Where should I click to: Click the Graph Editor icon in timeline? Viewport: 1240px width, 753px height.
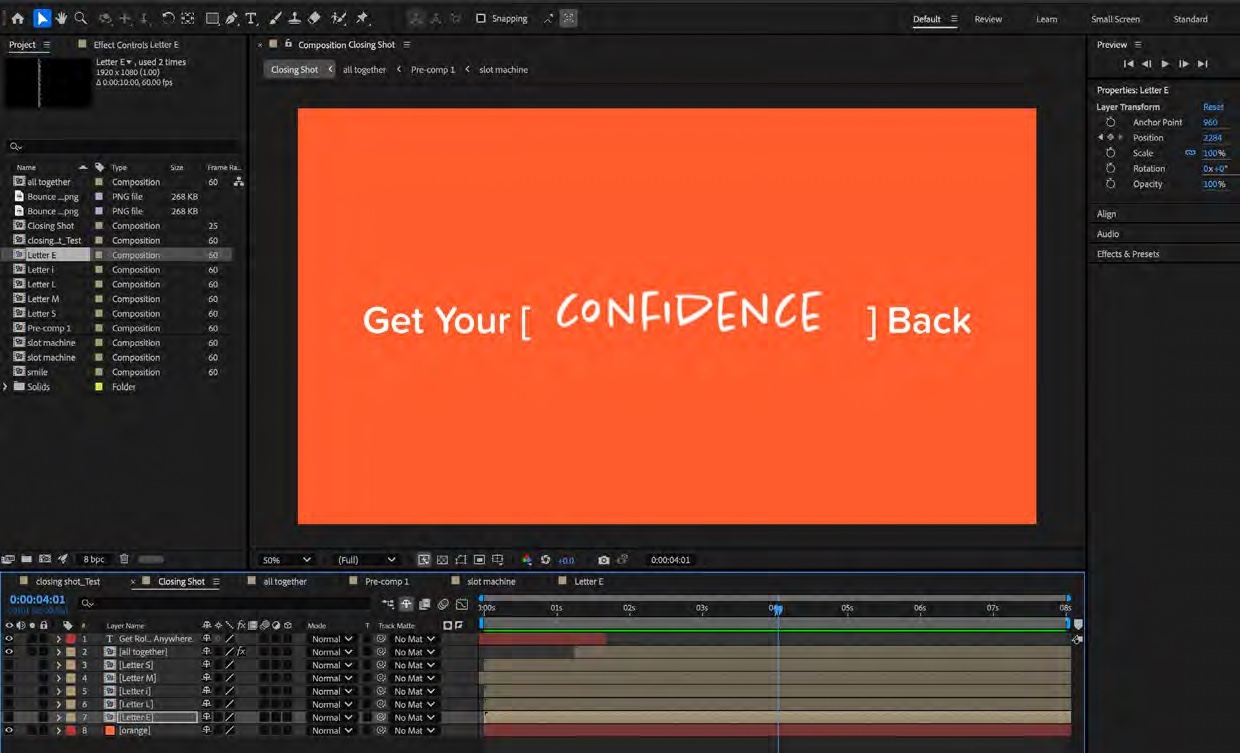coord(462,604)
